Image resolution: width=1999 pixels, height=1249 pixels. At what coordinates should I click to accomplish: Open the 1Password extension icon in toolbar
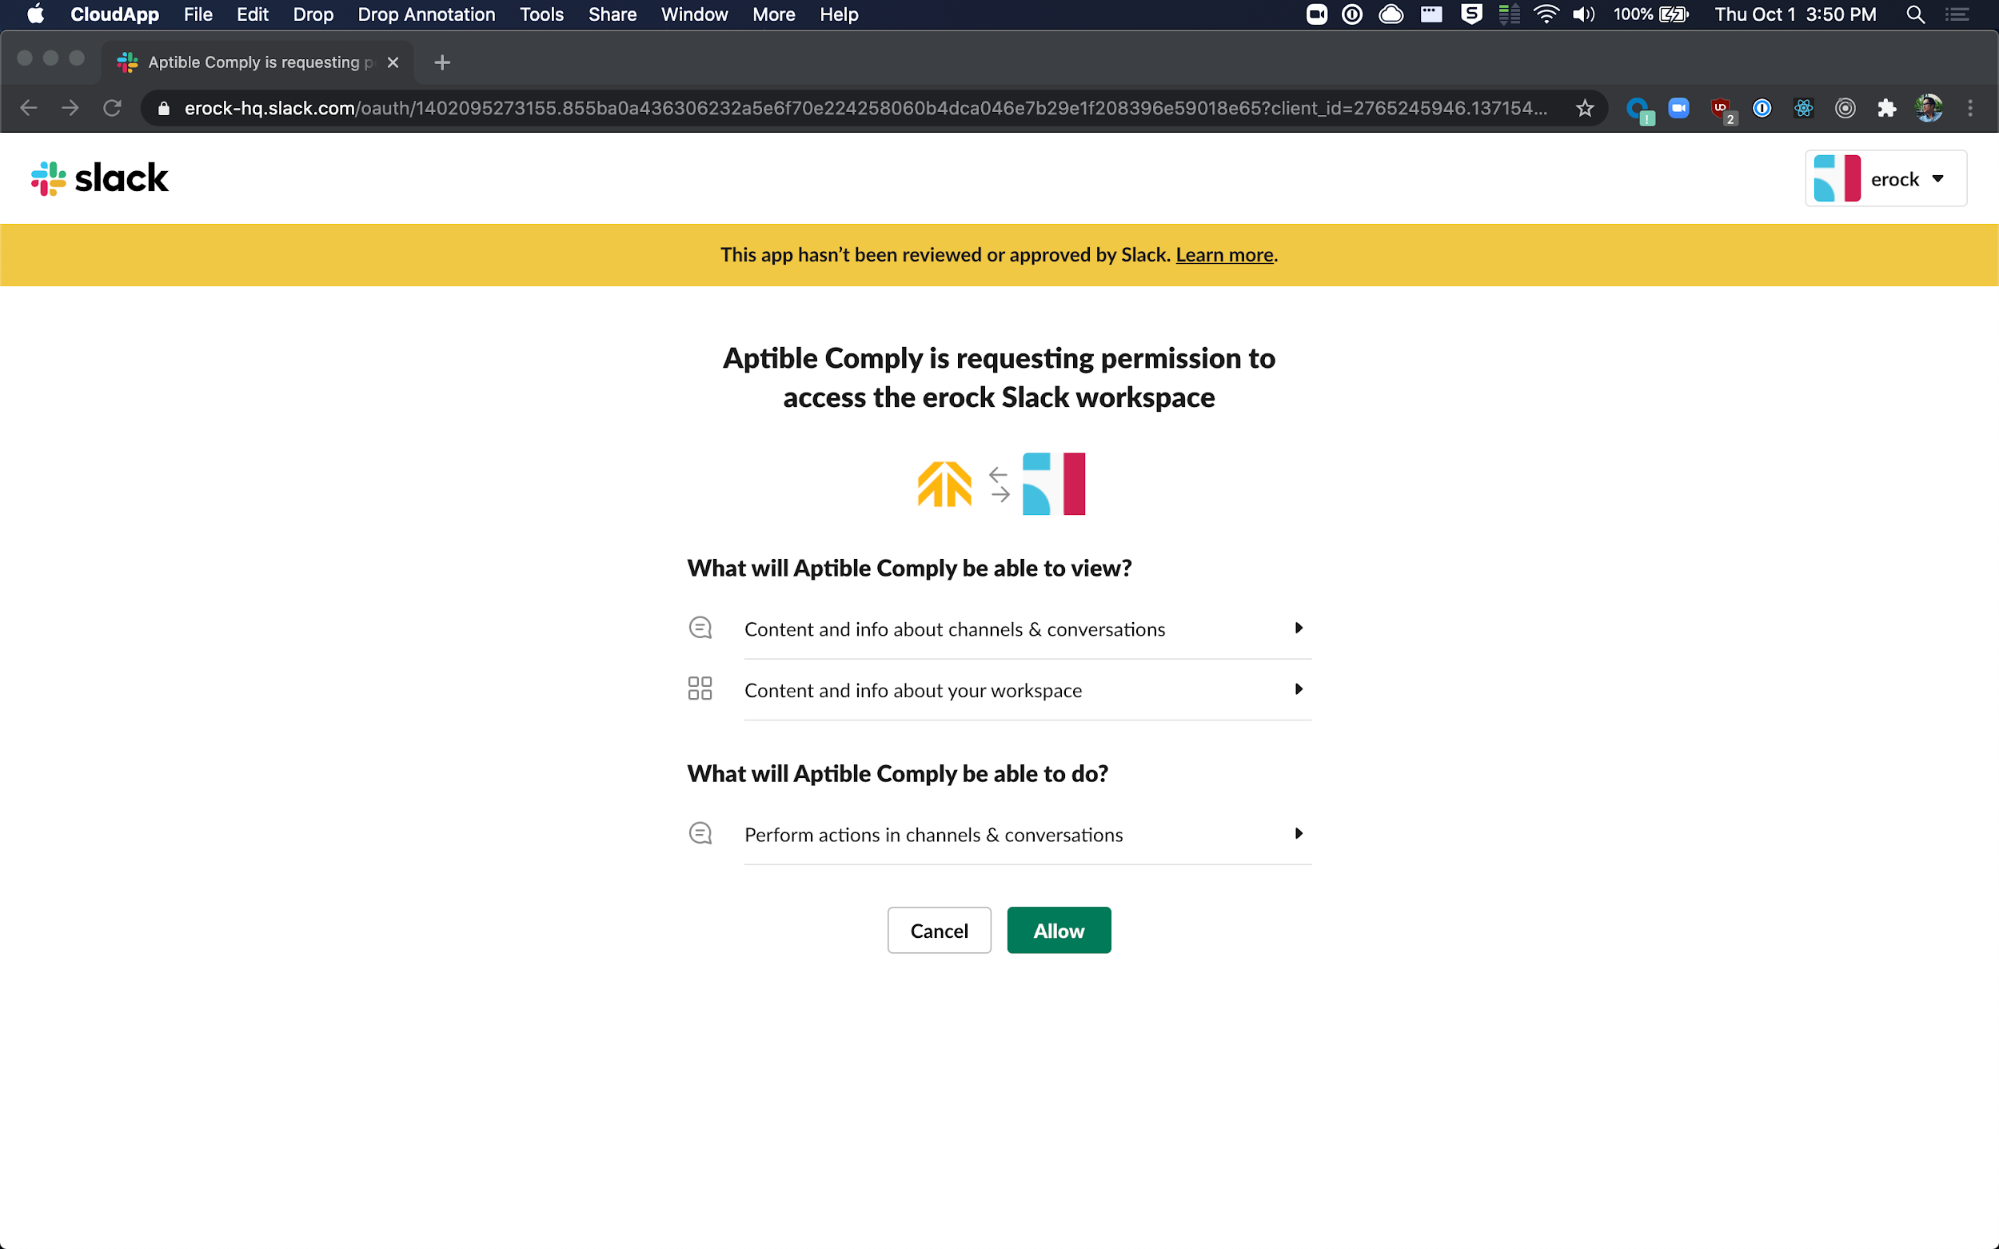coord(1762,108)
